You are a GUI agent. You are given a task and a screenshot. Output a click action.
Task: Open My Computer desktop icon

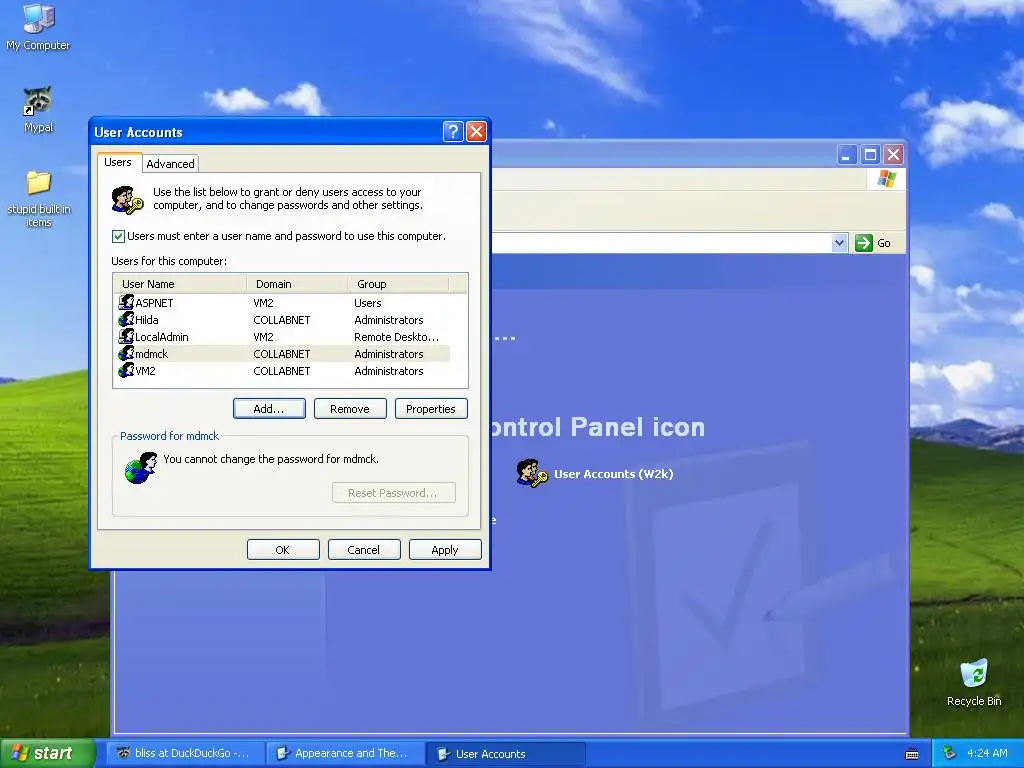pos(38,27)
